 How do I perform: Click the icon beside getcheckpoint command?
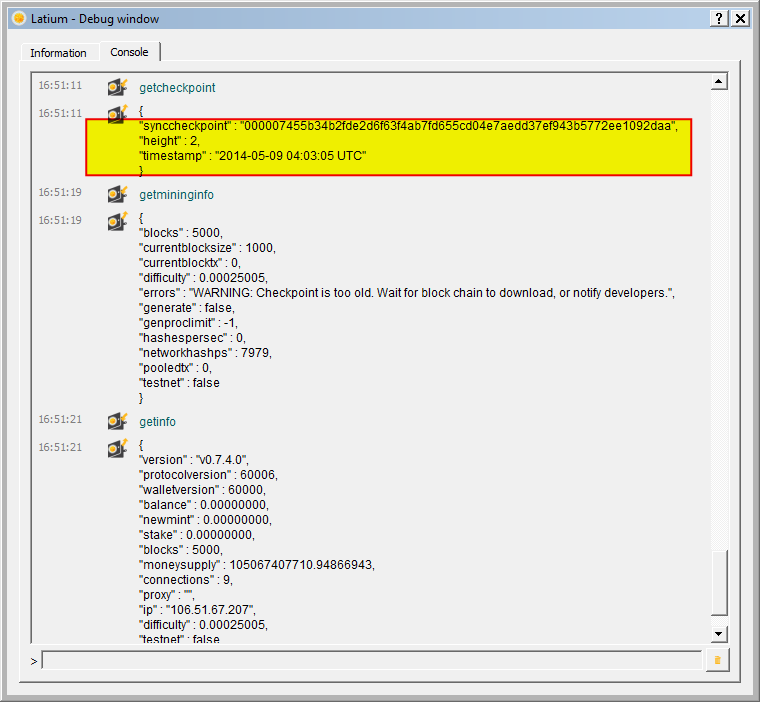(117, 87)
